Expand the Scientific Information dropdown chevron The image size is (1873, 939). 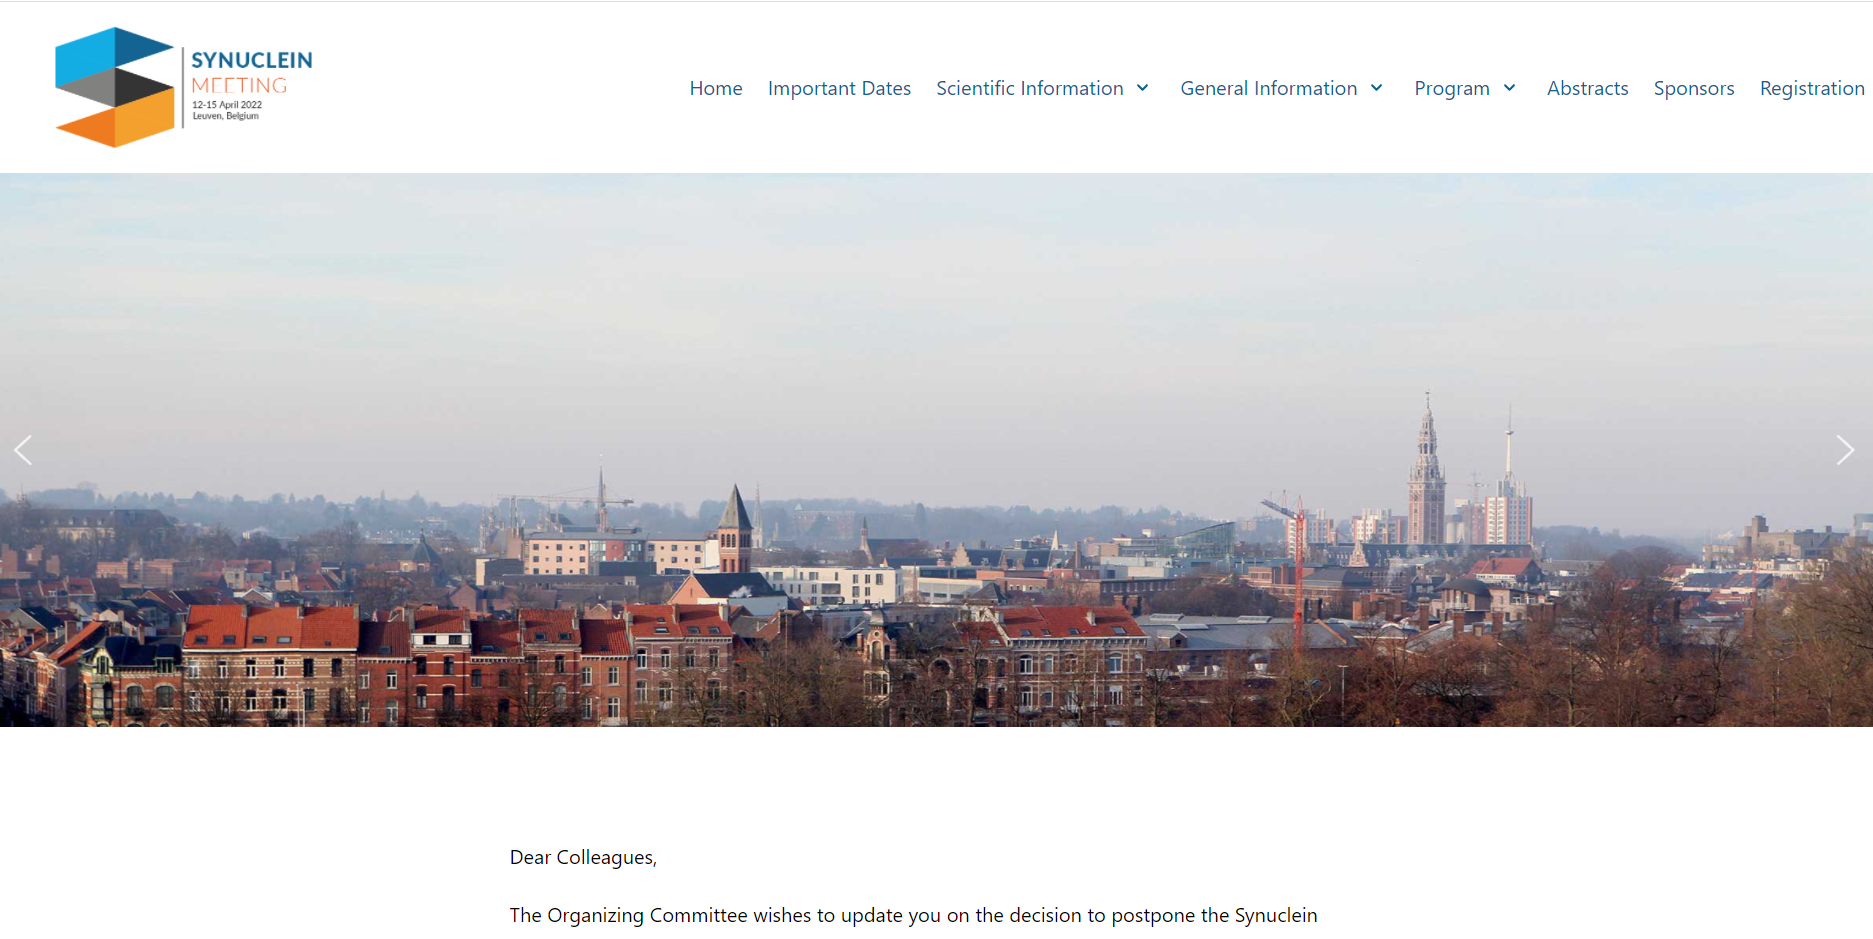(x=1142, y=88)
